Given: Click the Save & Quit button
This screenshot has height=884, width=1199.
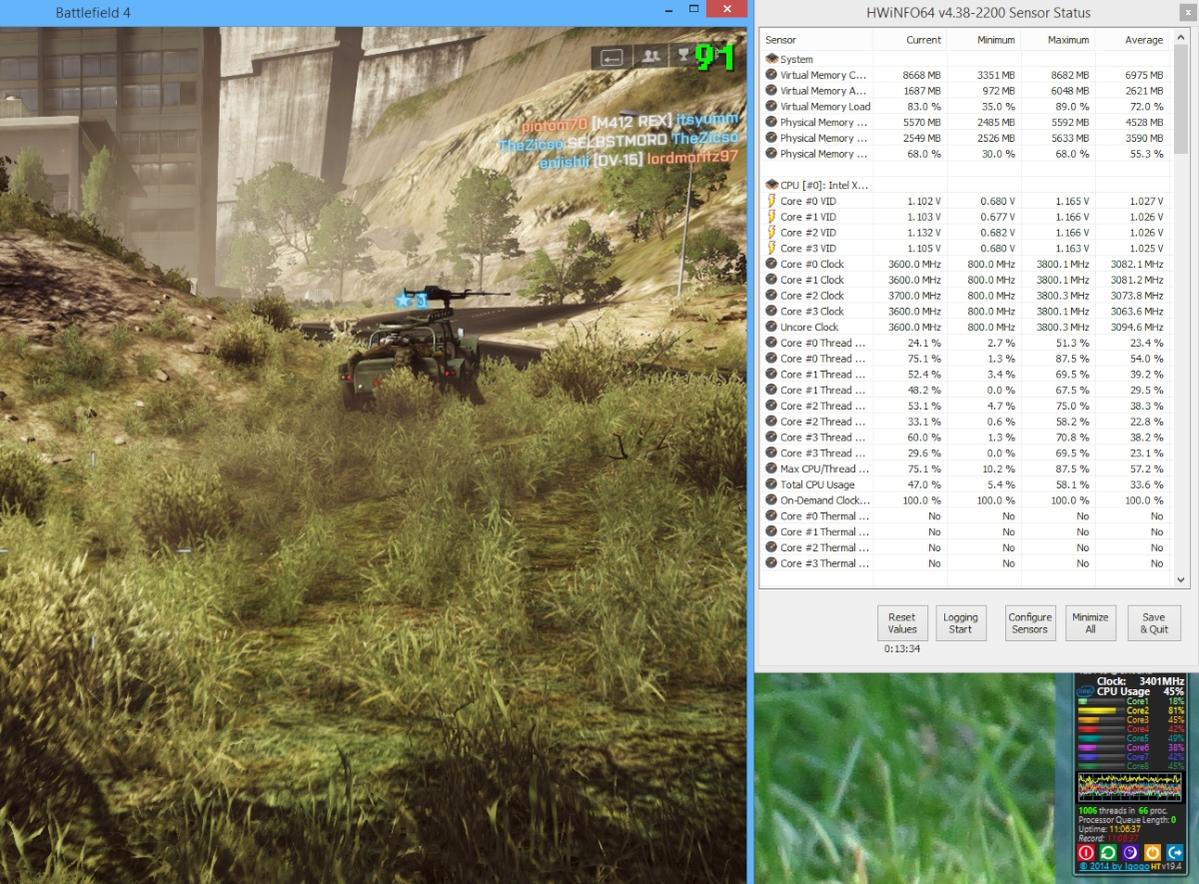Looking at the screenshot, I should point(1155,623).
